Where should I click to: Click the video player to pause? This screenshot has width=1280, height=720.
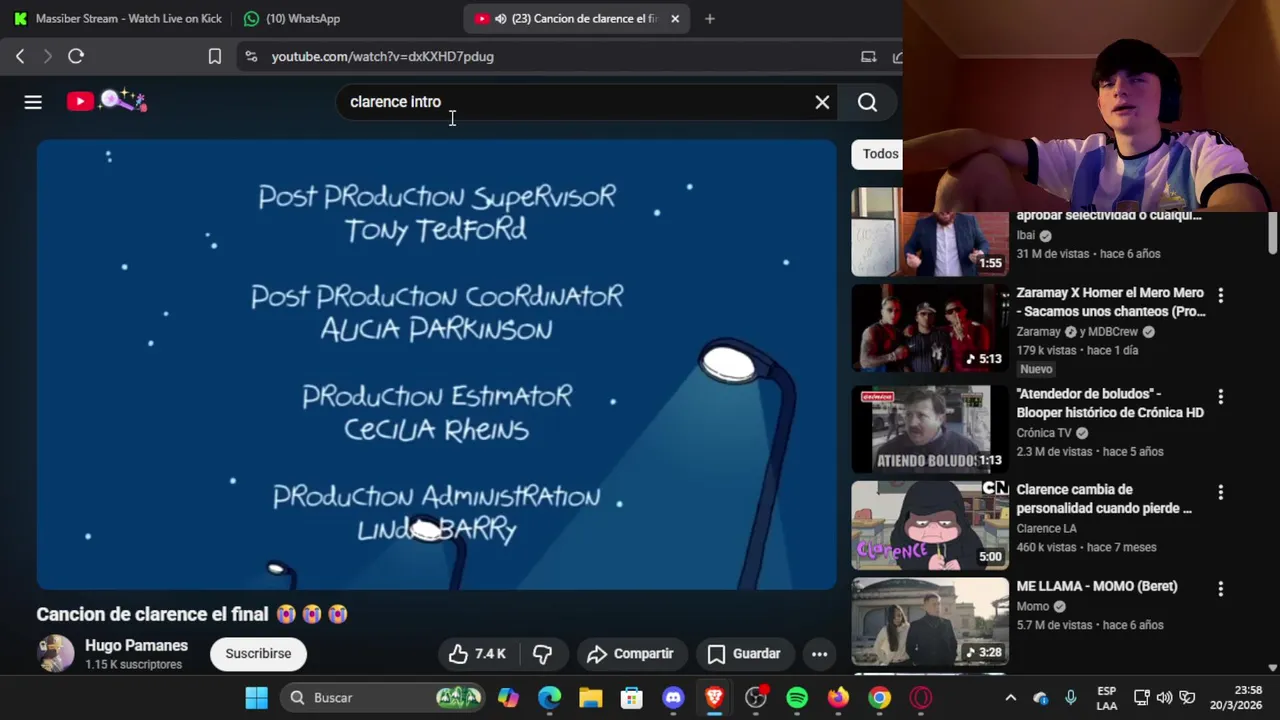pyautogui.click(x=437, y=364)
